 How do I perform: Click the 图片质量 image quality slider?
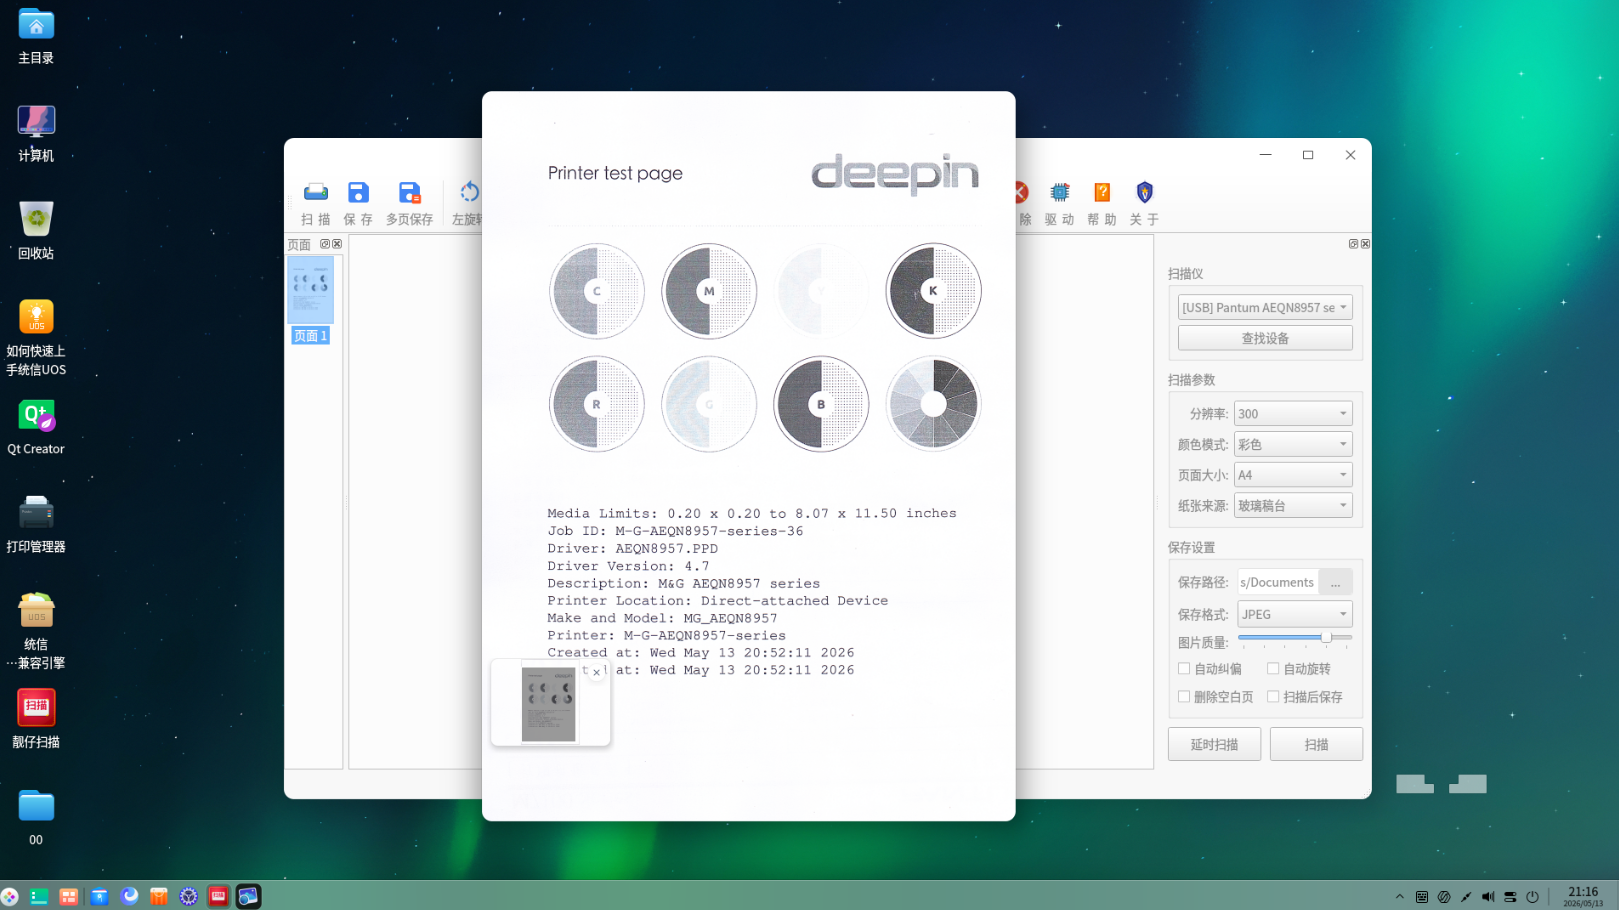(1295, 637)
